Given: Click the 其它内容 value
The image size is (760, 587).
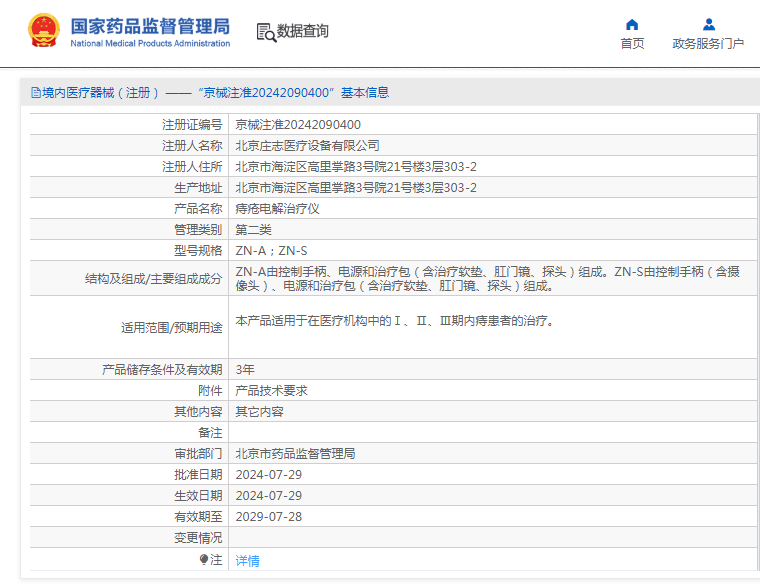Looking at the screenshot, I should (259, 412).
